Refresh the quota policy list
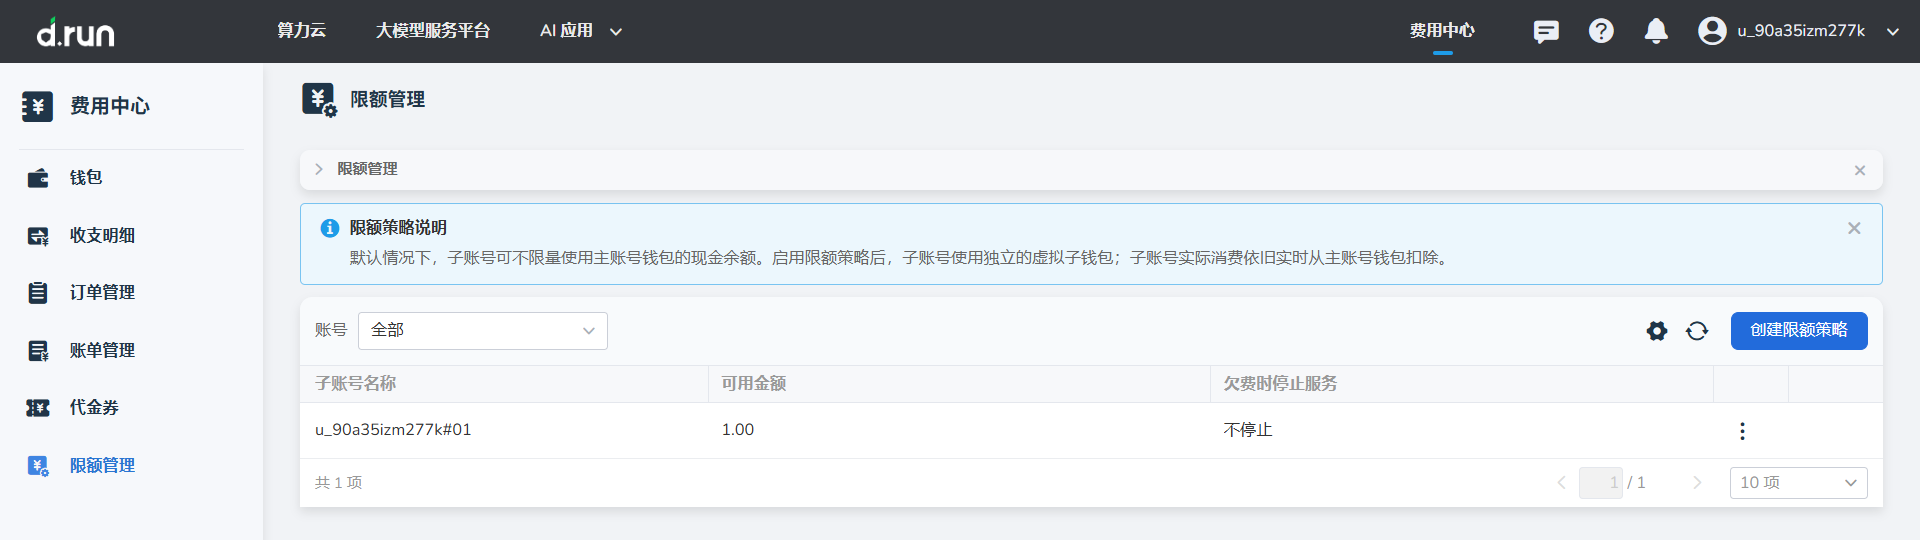 click(1697, 331)
